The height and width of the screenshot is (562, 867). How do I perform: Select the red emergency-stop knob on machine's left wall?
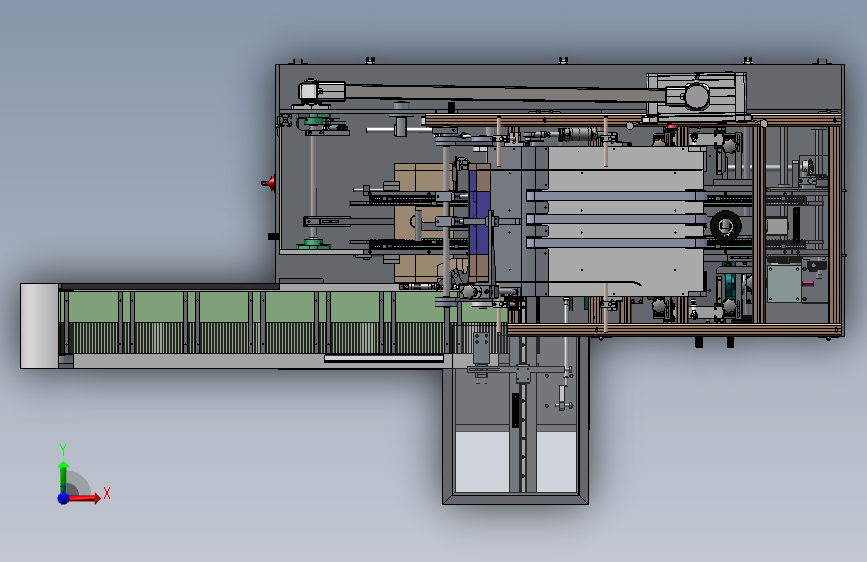tap(269, 183)
